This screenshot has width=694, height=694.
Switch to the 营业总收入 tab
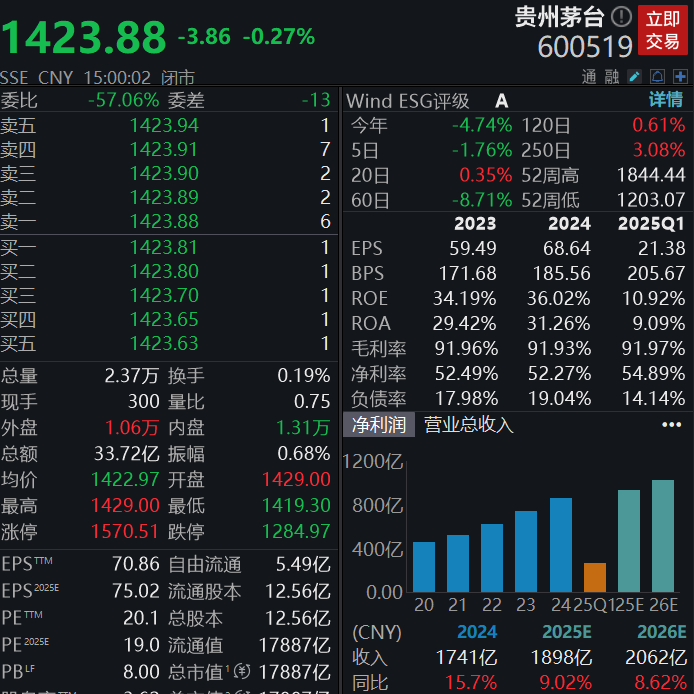469,425
